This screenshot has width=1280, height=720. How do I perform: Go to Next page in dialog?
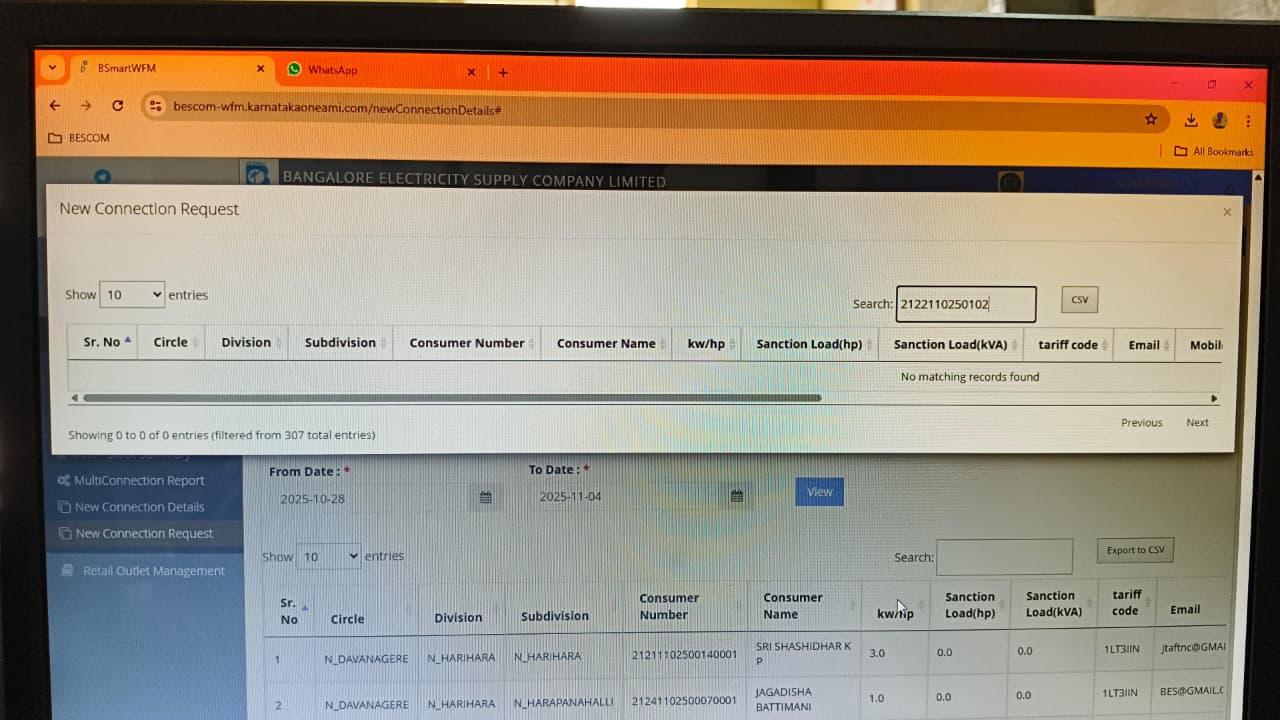(x=1197, y=423)
